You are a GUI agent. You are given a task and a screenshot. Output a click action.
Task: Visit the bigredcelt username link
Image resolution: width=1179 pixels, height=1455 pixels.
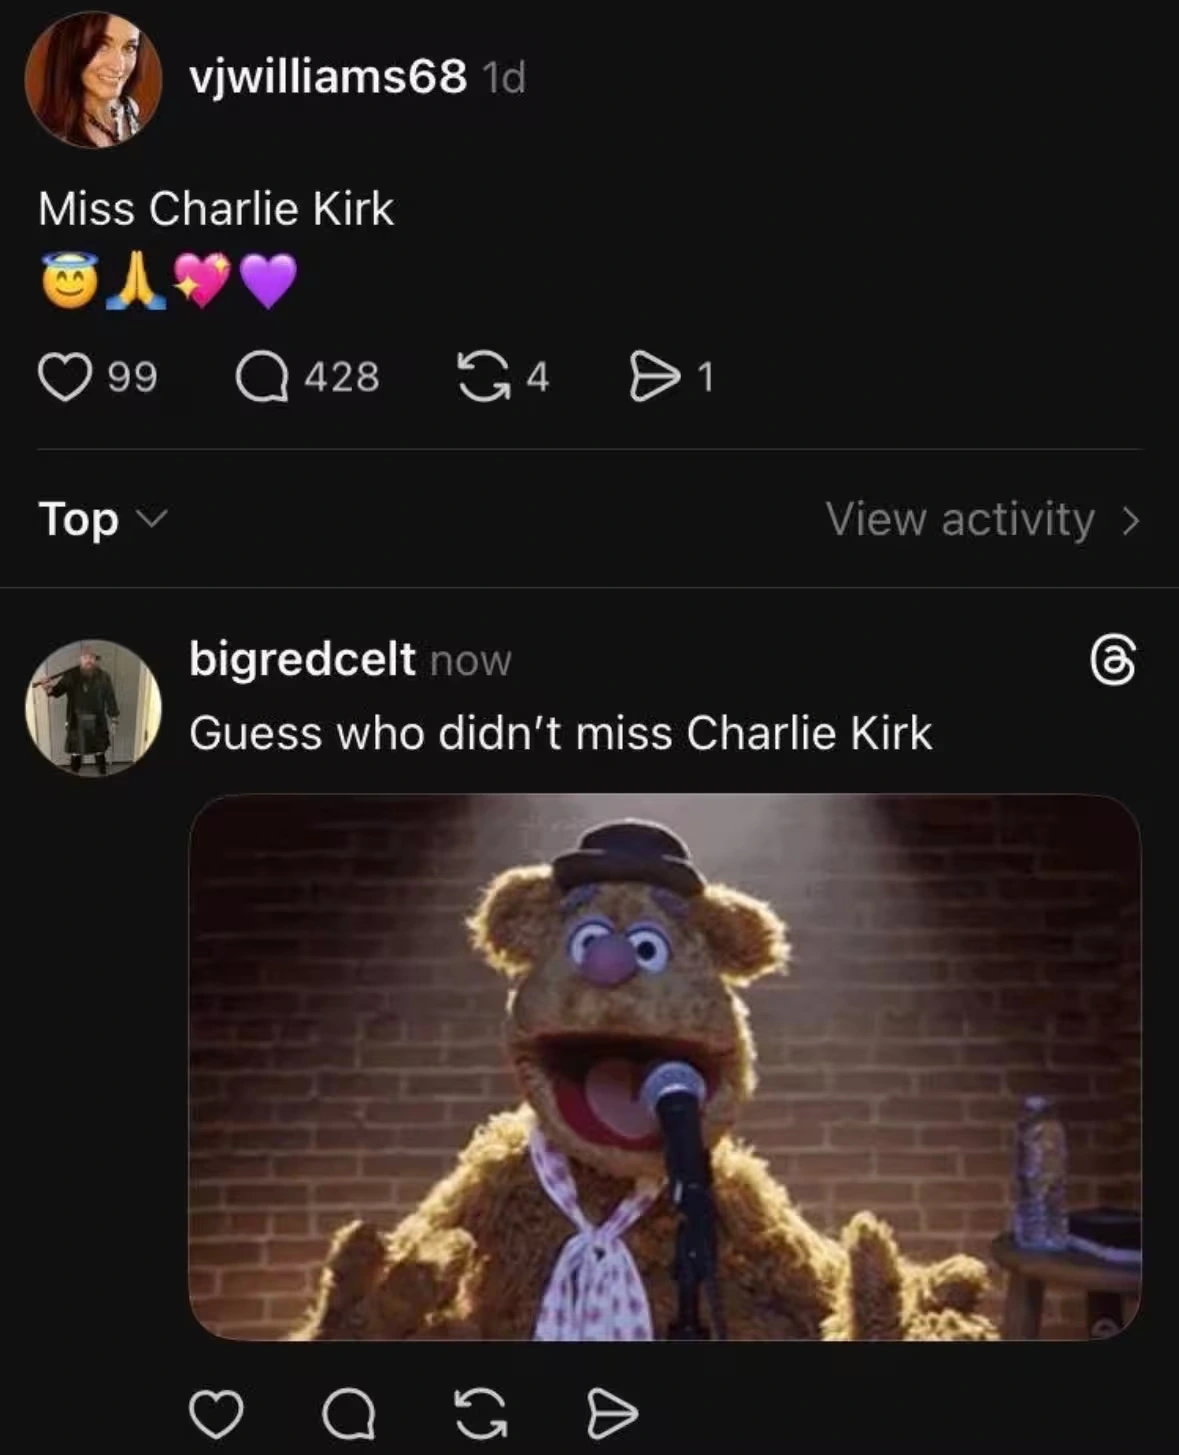[x=302, y=659]
